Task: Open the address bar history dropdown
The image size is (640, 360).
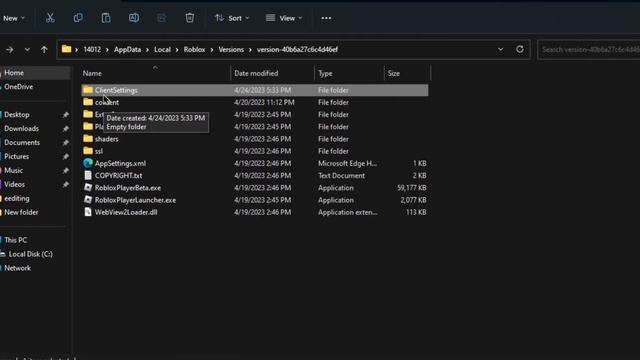Action: tap(500, 49)
